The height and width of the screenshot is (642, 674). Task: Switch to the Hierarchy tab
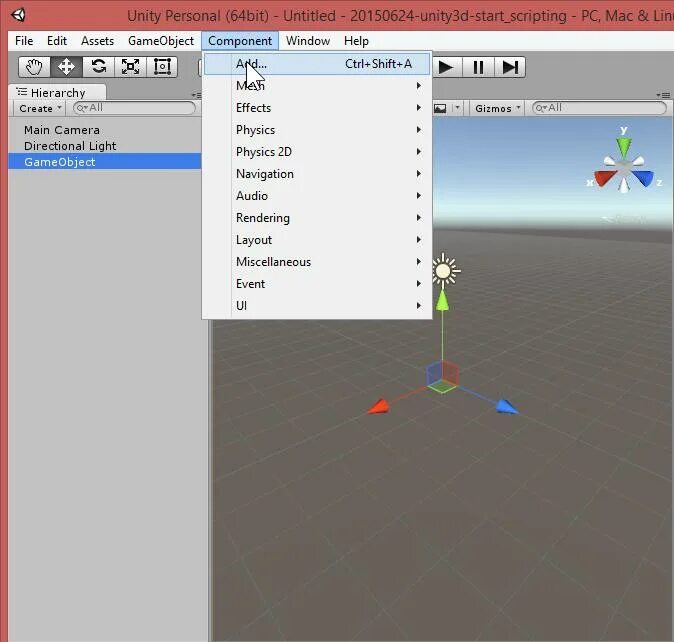[57, 92]
